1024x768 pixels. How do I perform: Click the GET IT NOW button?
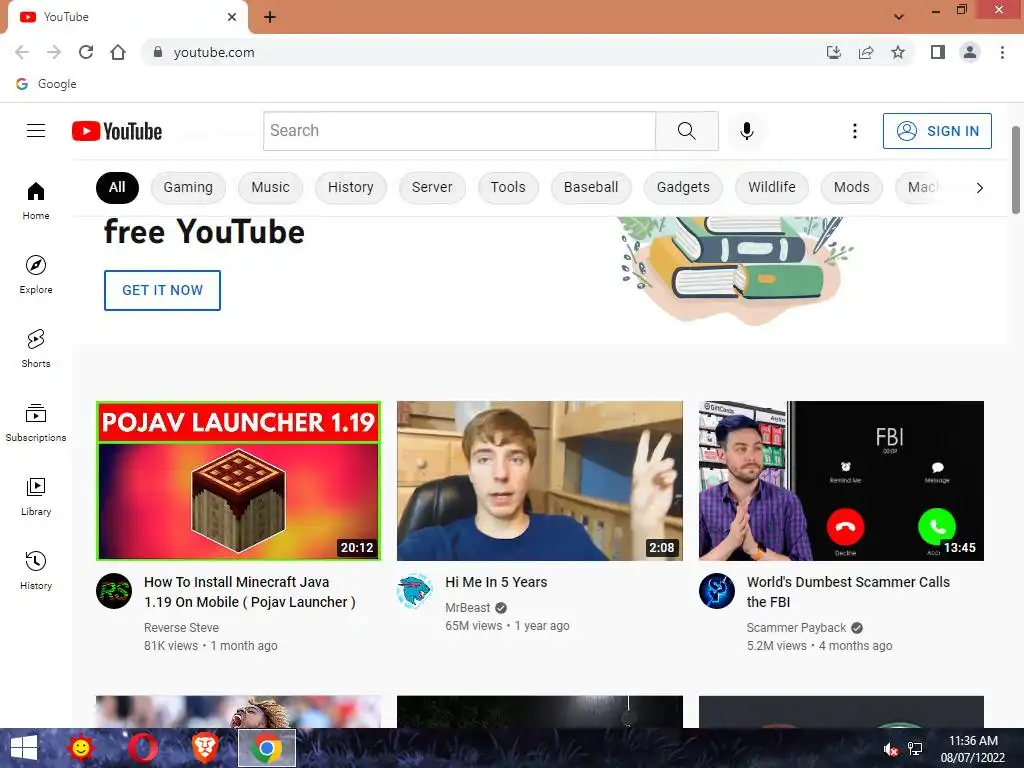coord(162,290)
